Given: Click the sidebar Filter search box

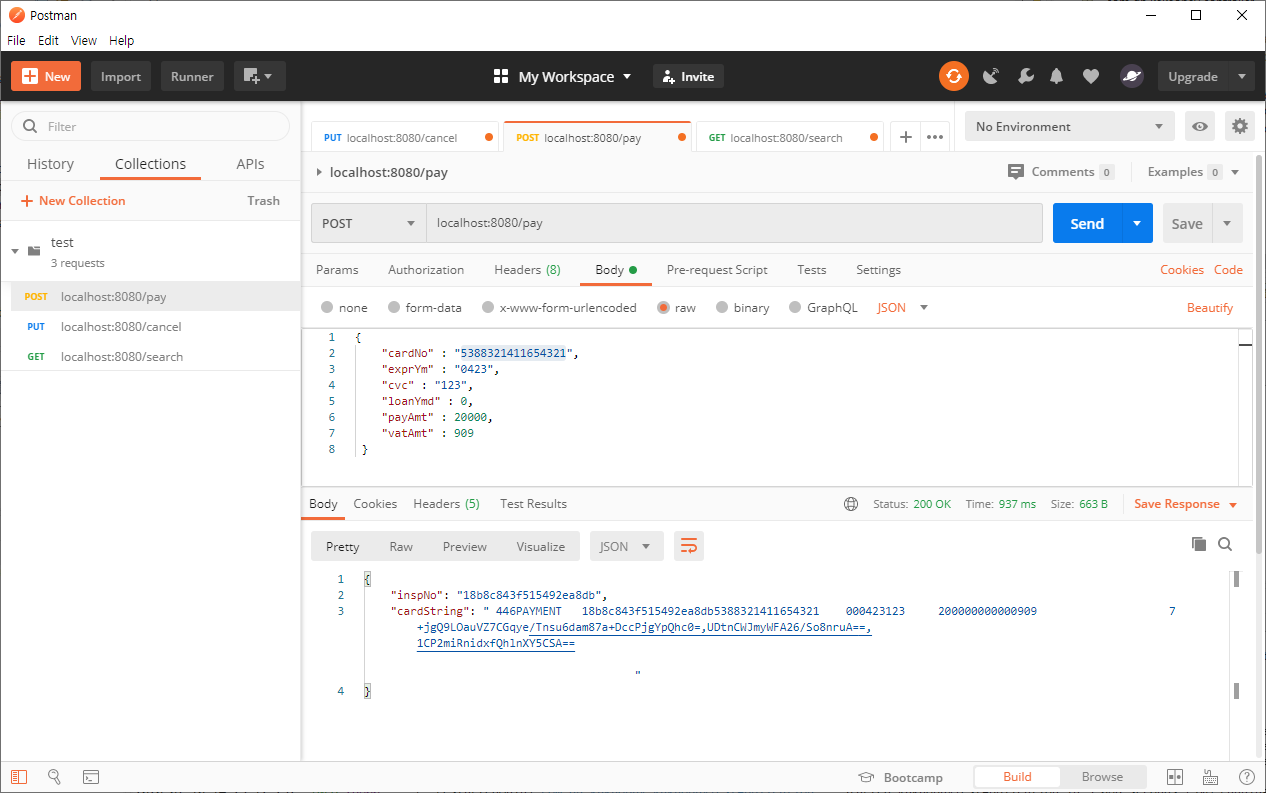Looking at the screenshot, I should pyautogui.click(x=150, y=126).
